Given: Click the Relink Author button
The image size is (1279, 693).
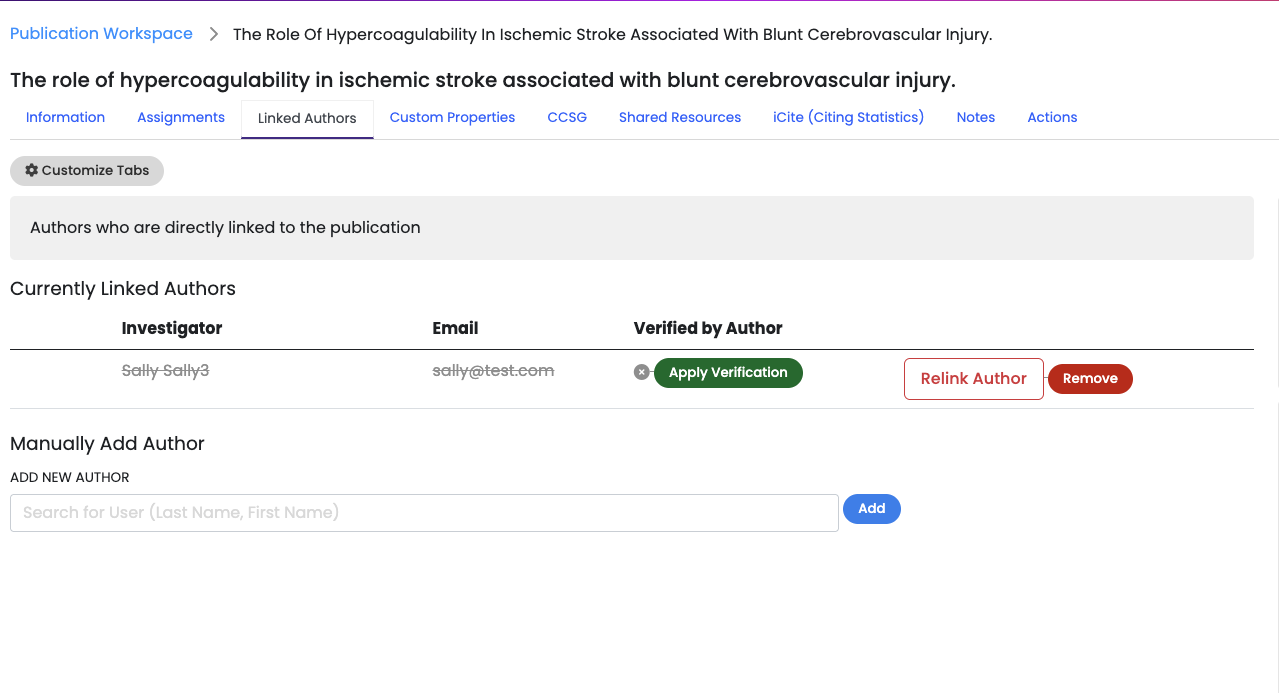Looking at the screenshot, I should [974, 379].
